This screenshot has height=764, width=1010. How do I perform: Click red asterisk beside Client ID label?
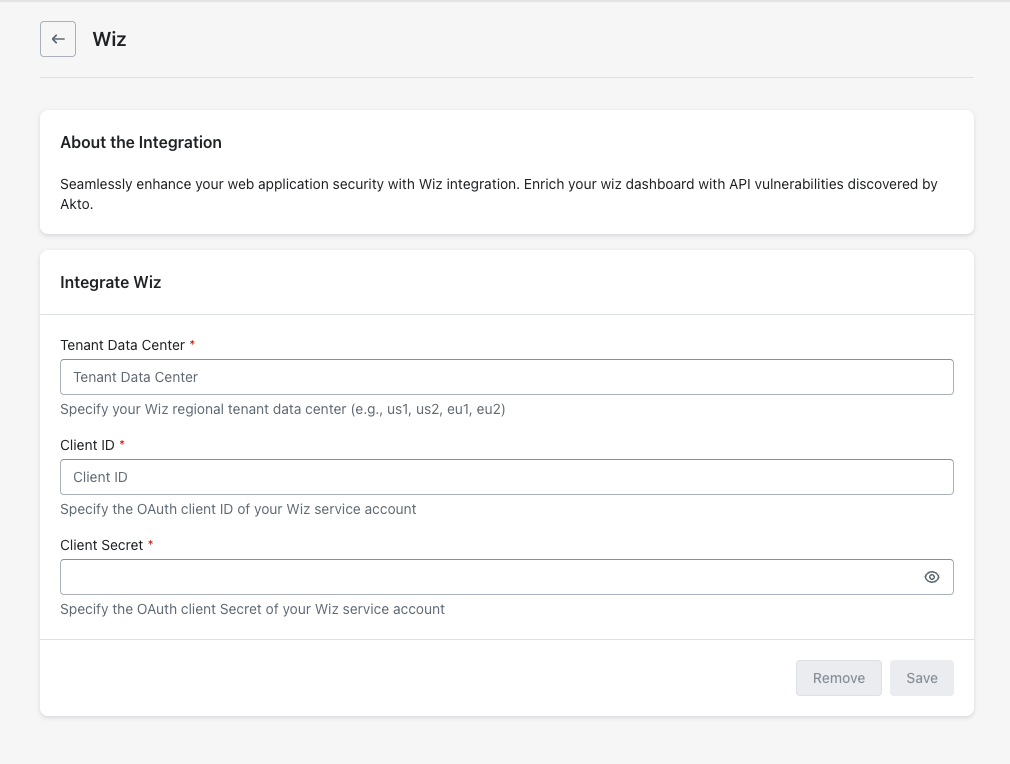(x=122, y=444)
